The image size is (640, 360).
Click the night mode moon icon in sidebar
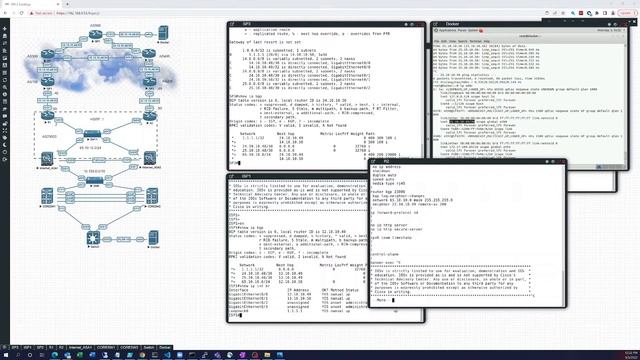(x=4, y=145)
